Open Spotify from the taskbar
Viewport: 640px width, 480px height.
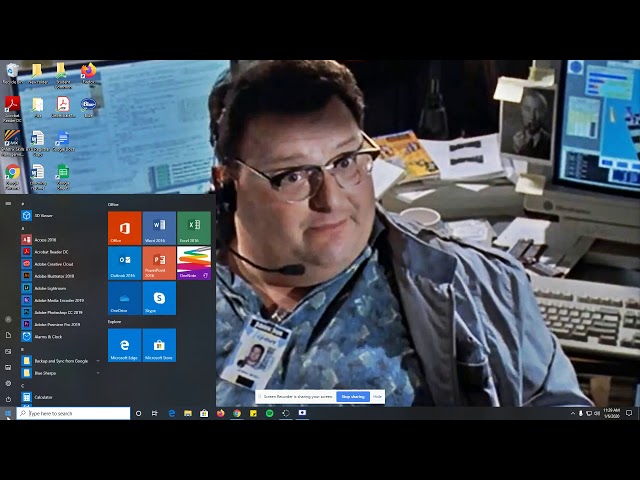[x=269, y=413]
